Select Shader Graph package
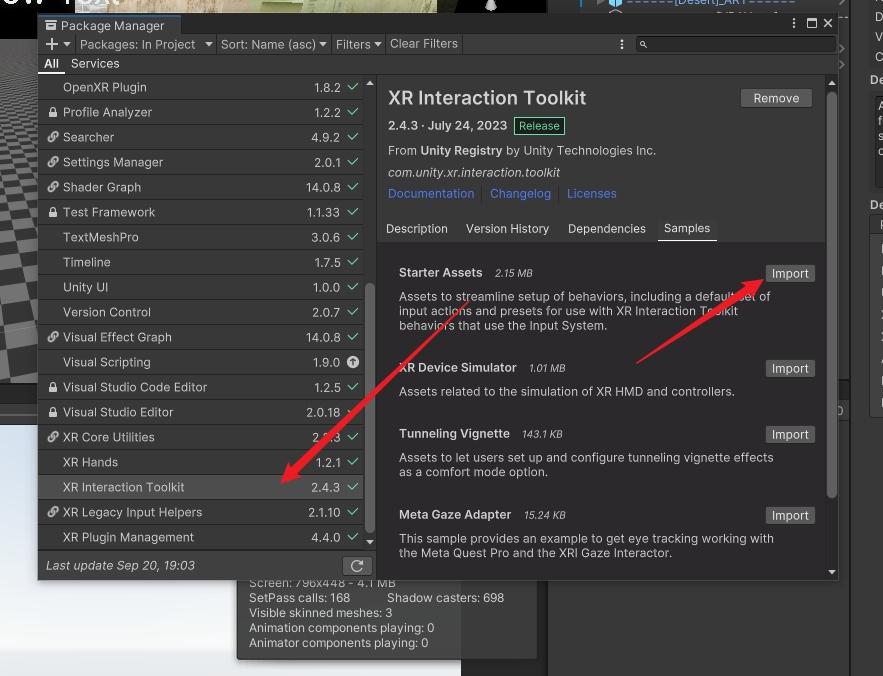Viewport: 883px width, 676px height. click(x=201, y=187)
